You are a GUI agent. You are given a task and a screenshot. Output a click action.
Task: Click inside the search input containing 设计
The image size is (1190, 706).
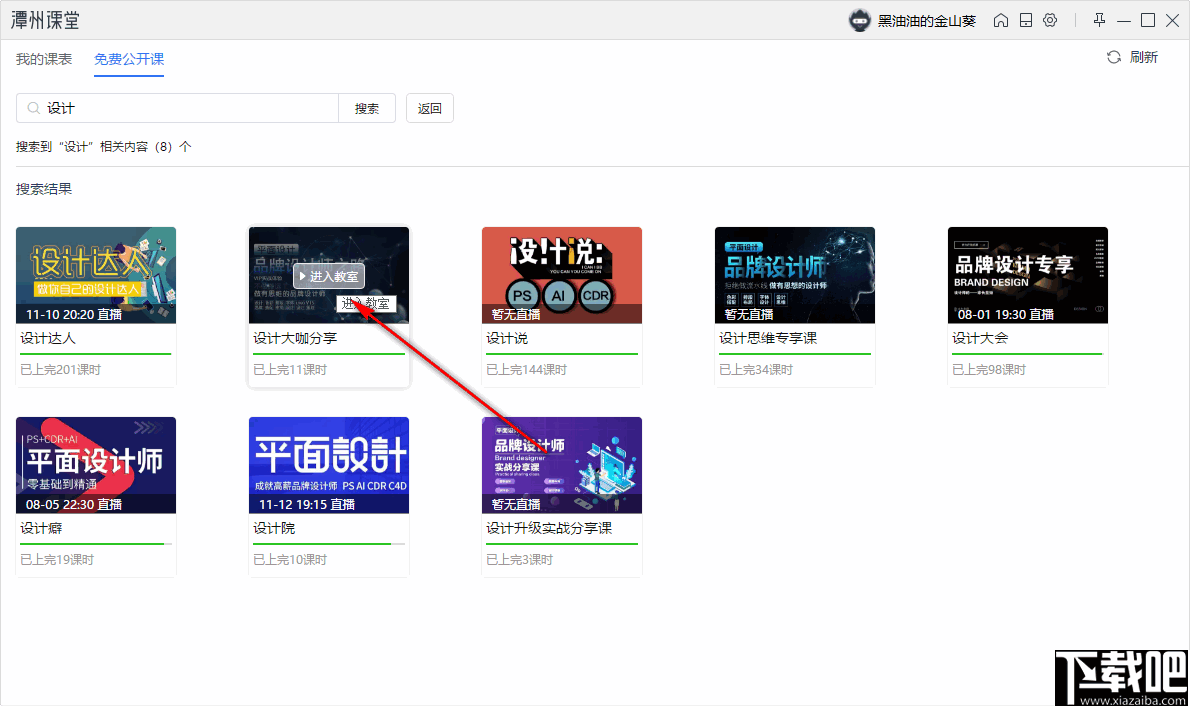(x=180, y=107)
